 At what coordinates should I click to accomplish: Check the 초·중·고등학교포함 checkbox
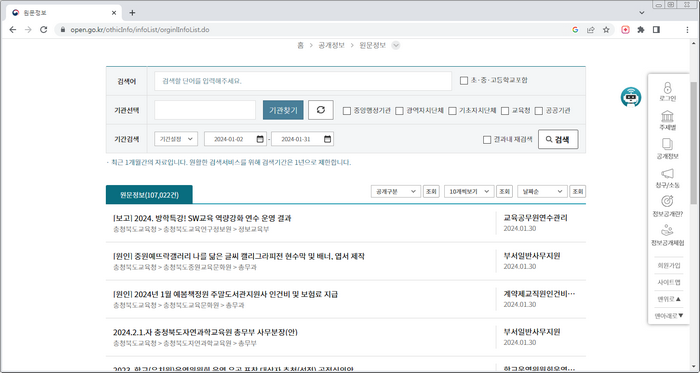(464, 81)
